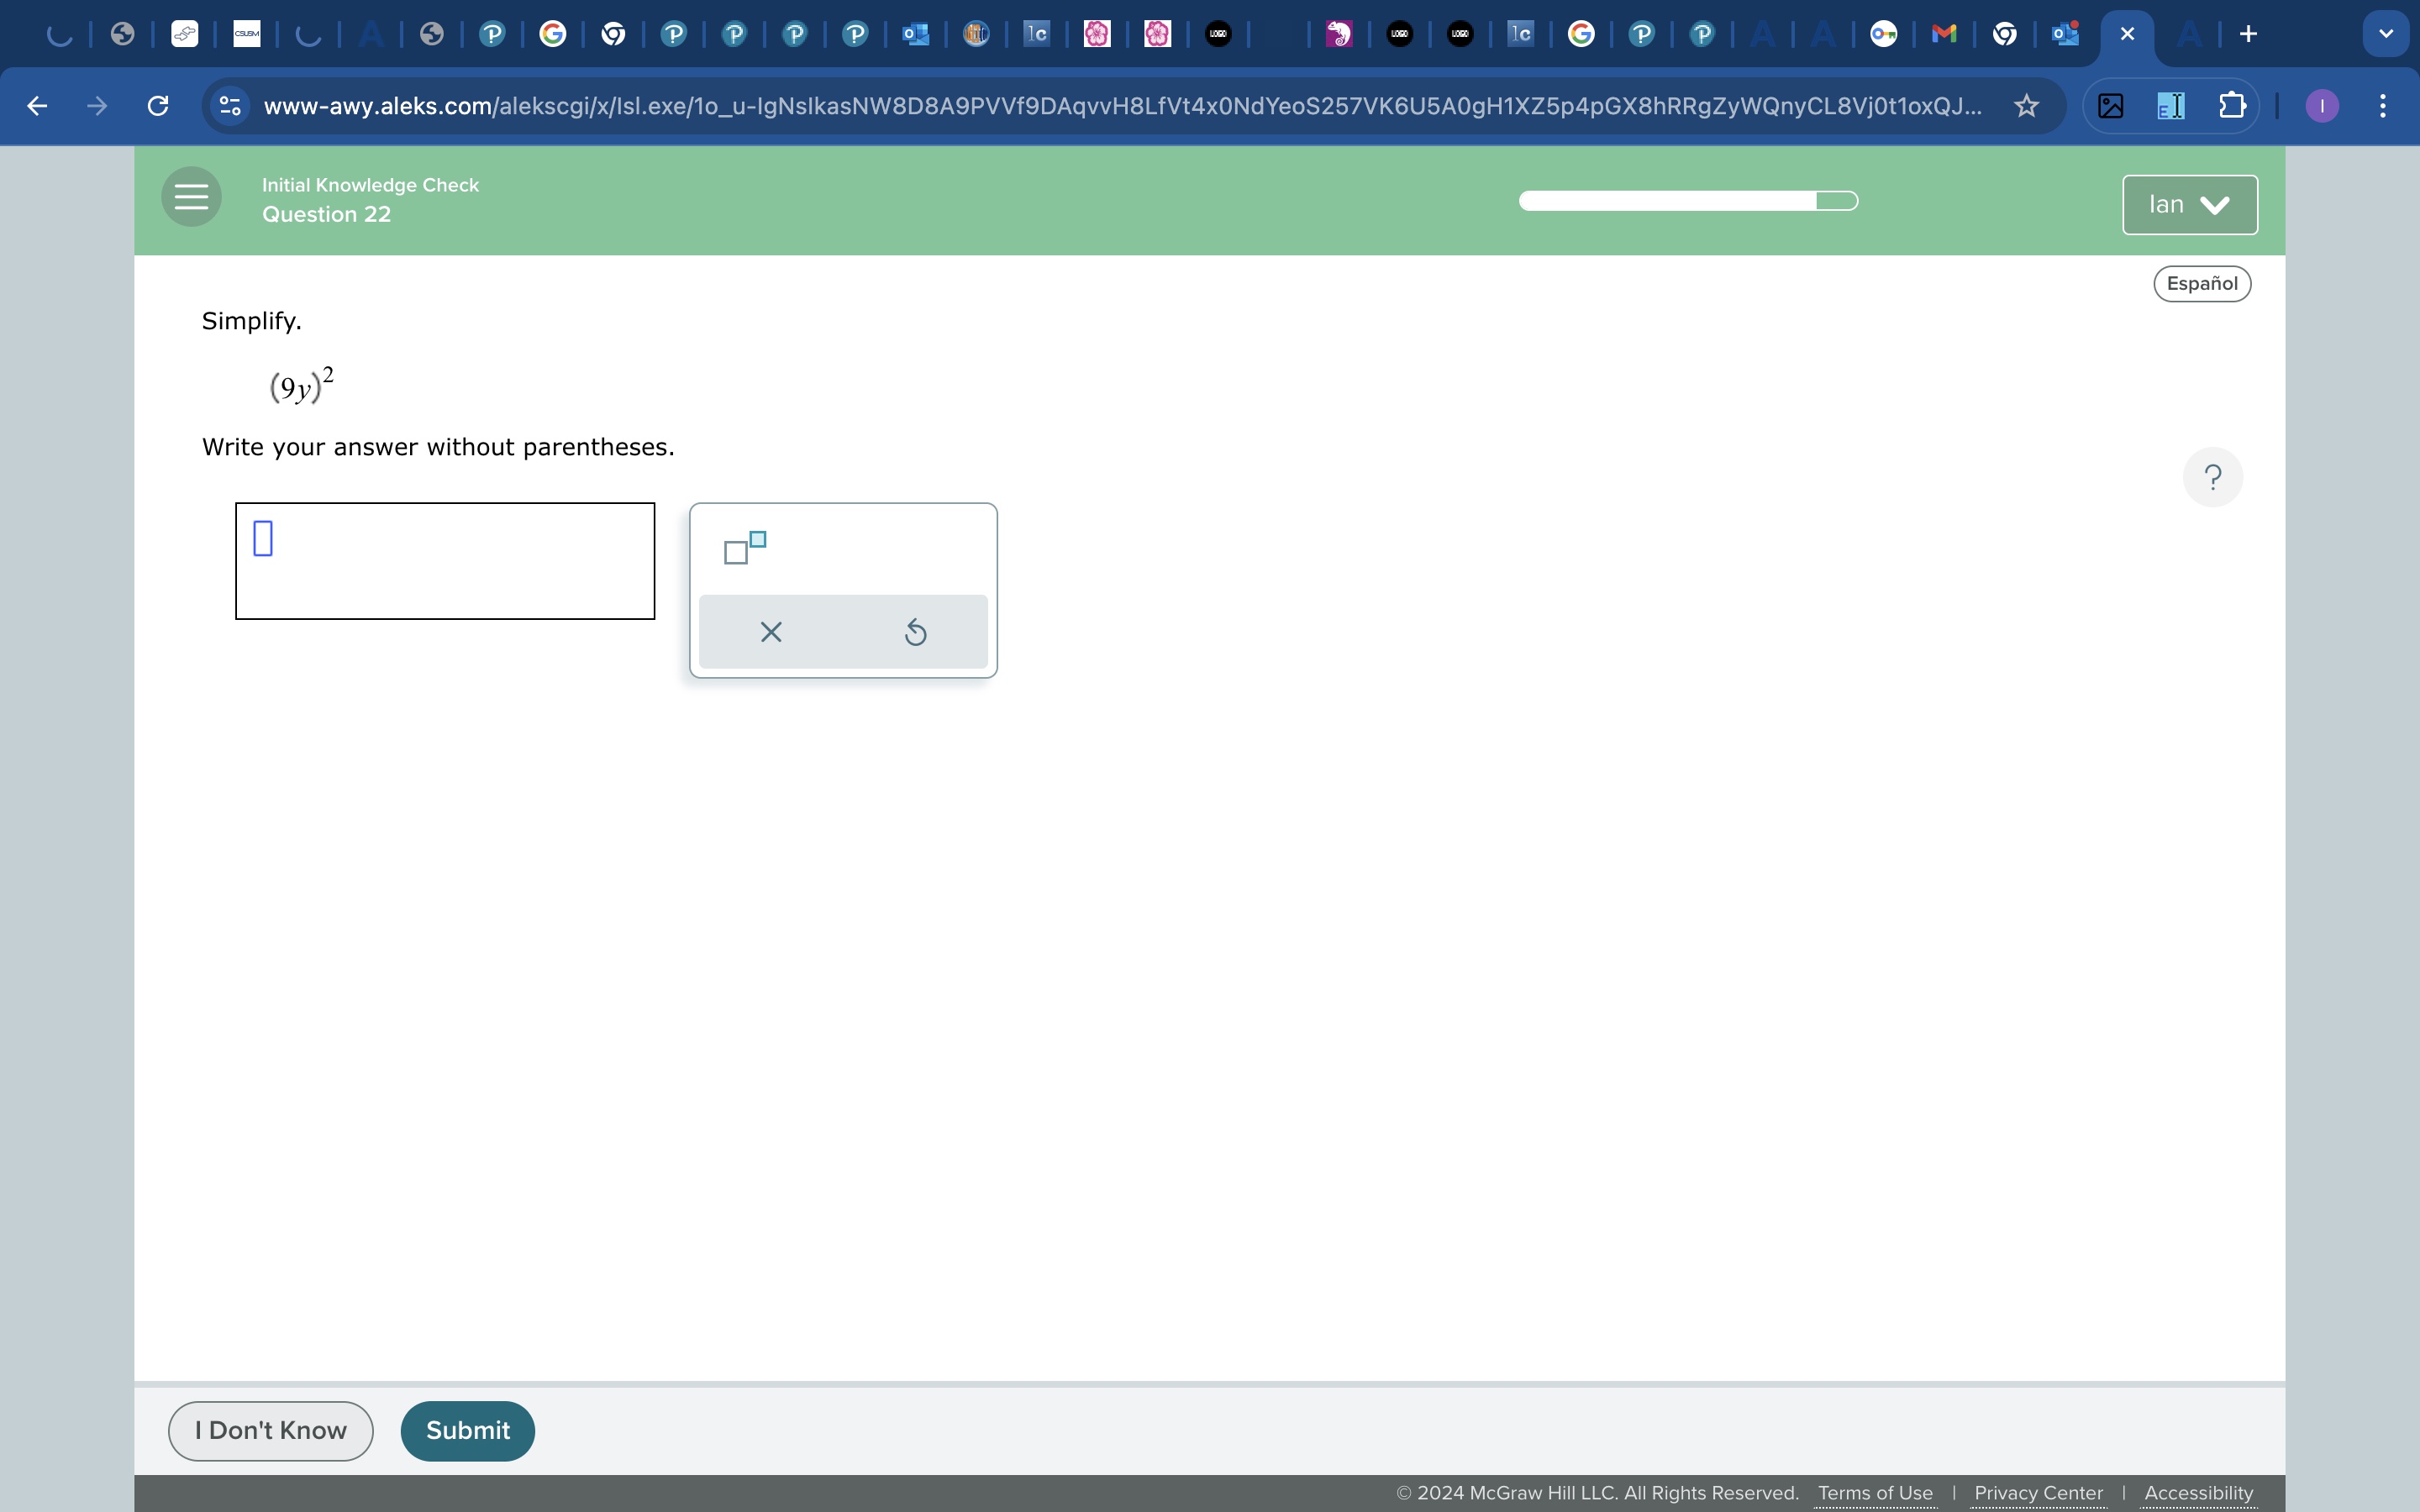Click the undo arrow in keypad

tap(915, 632)
